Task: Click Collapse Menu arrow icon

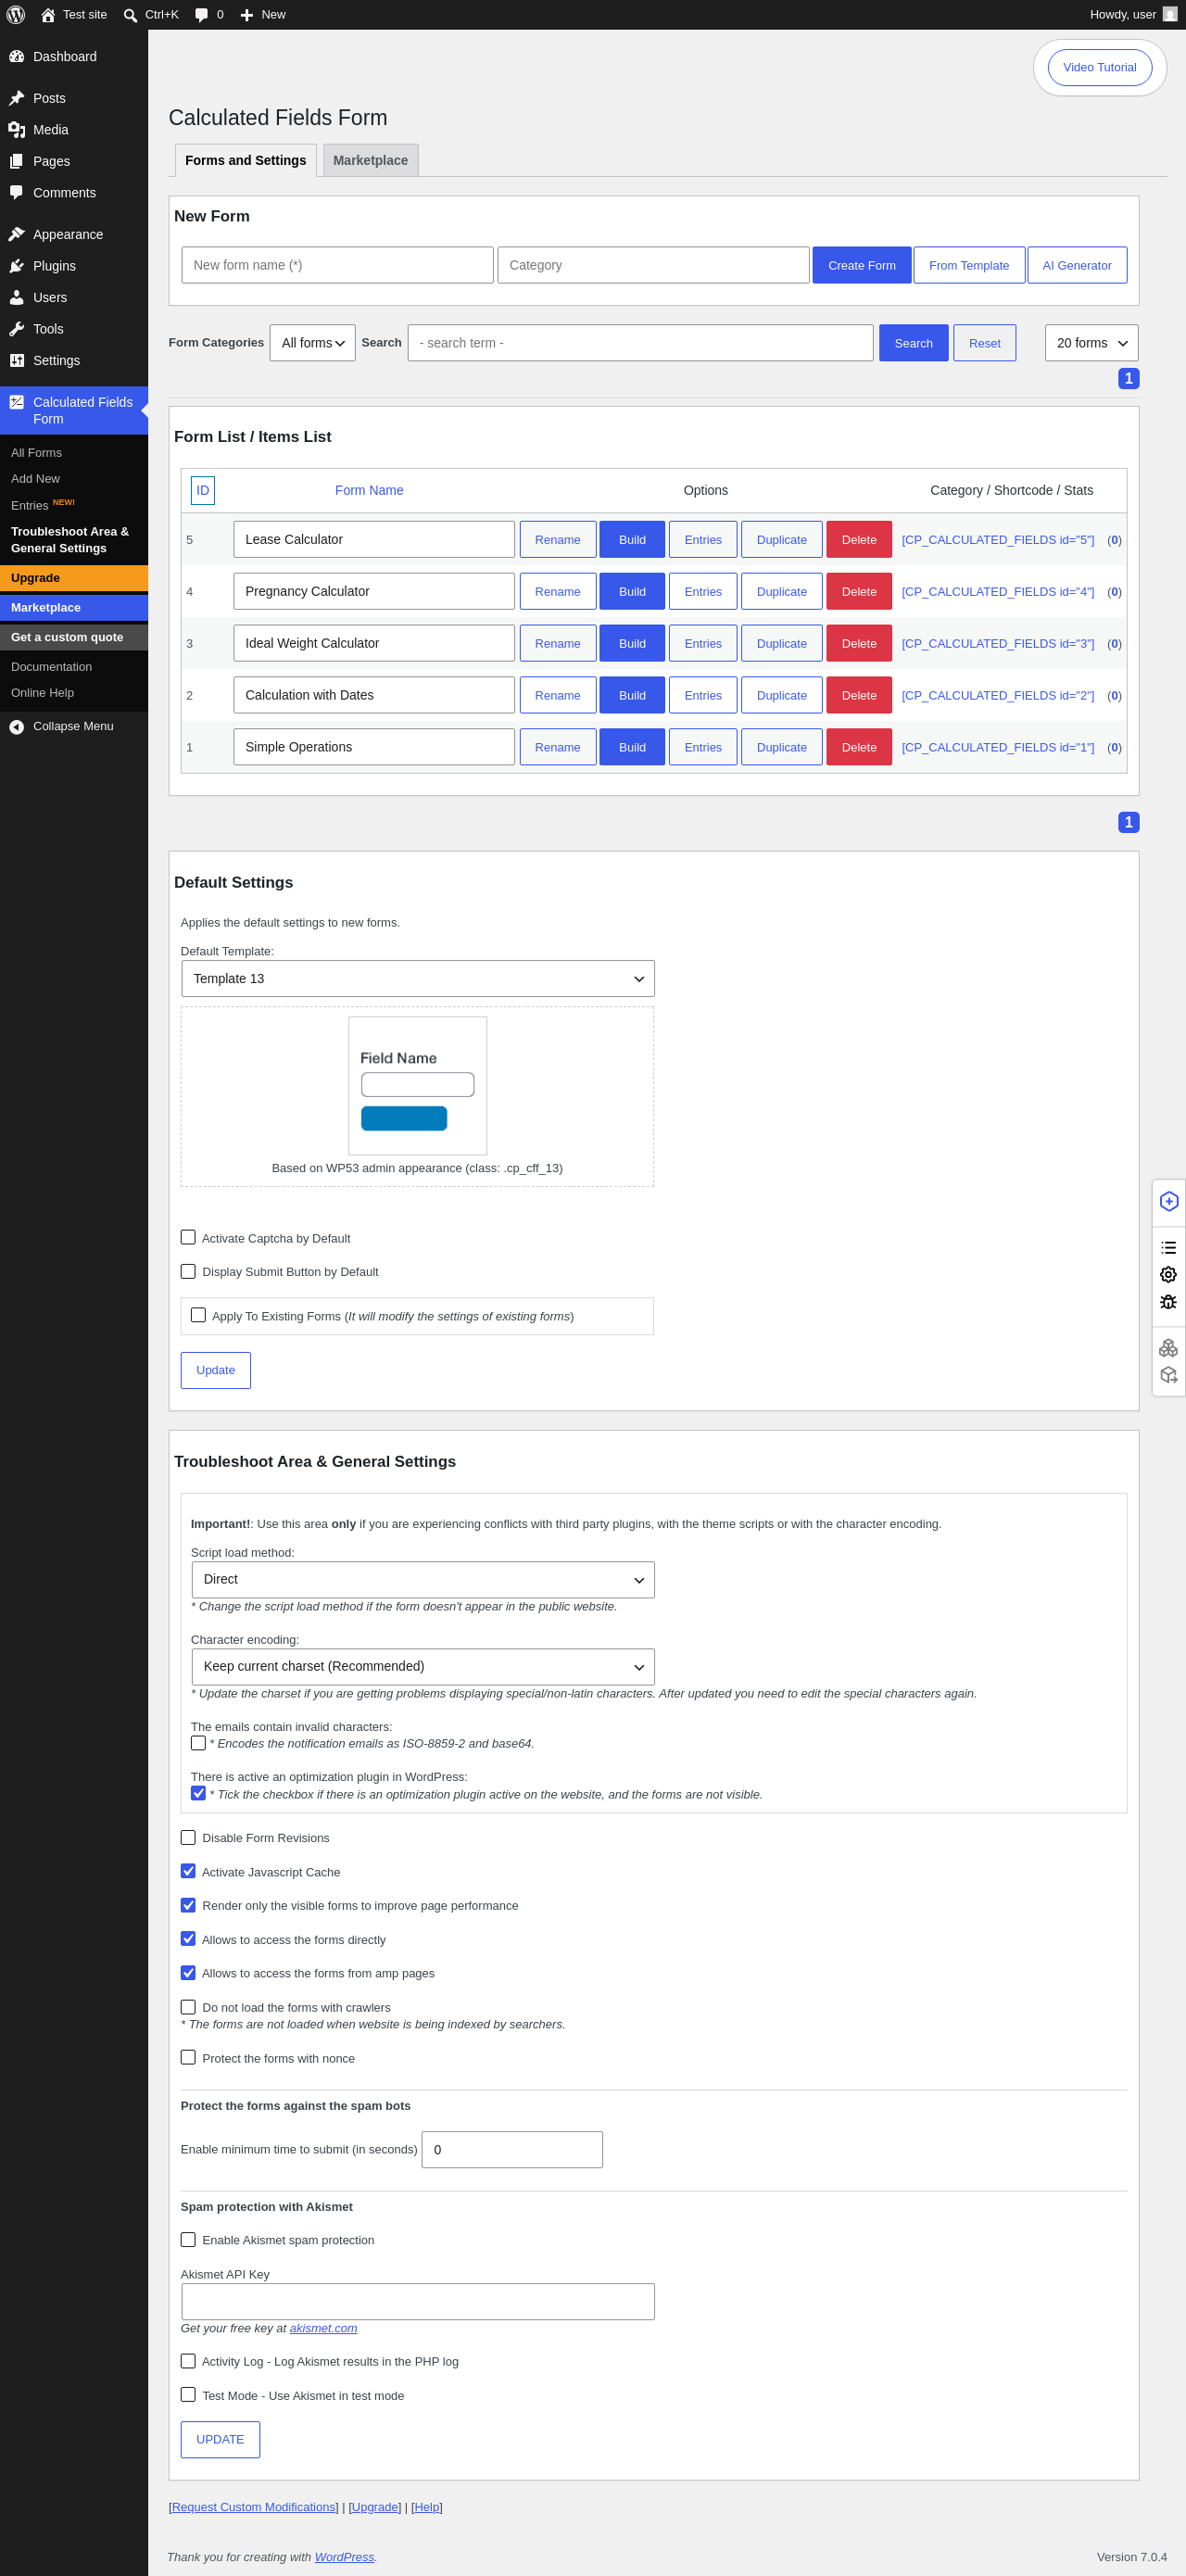Action: pos(16,727)
